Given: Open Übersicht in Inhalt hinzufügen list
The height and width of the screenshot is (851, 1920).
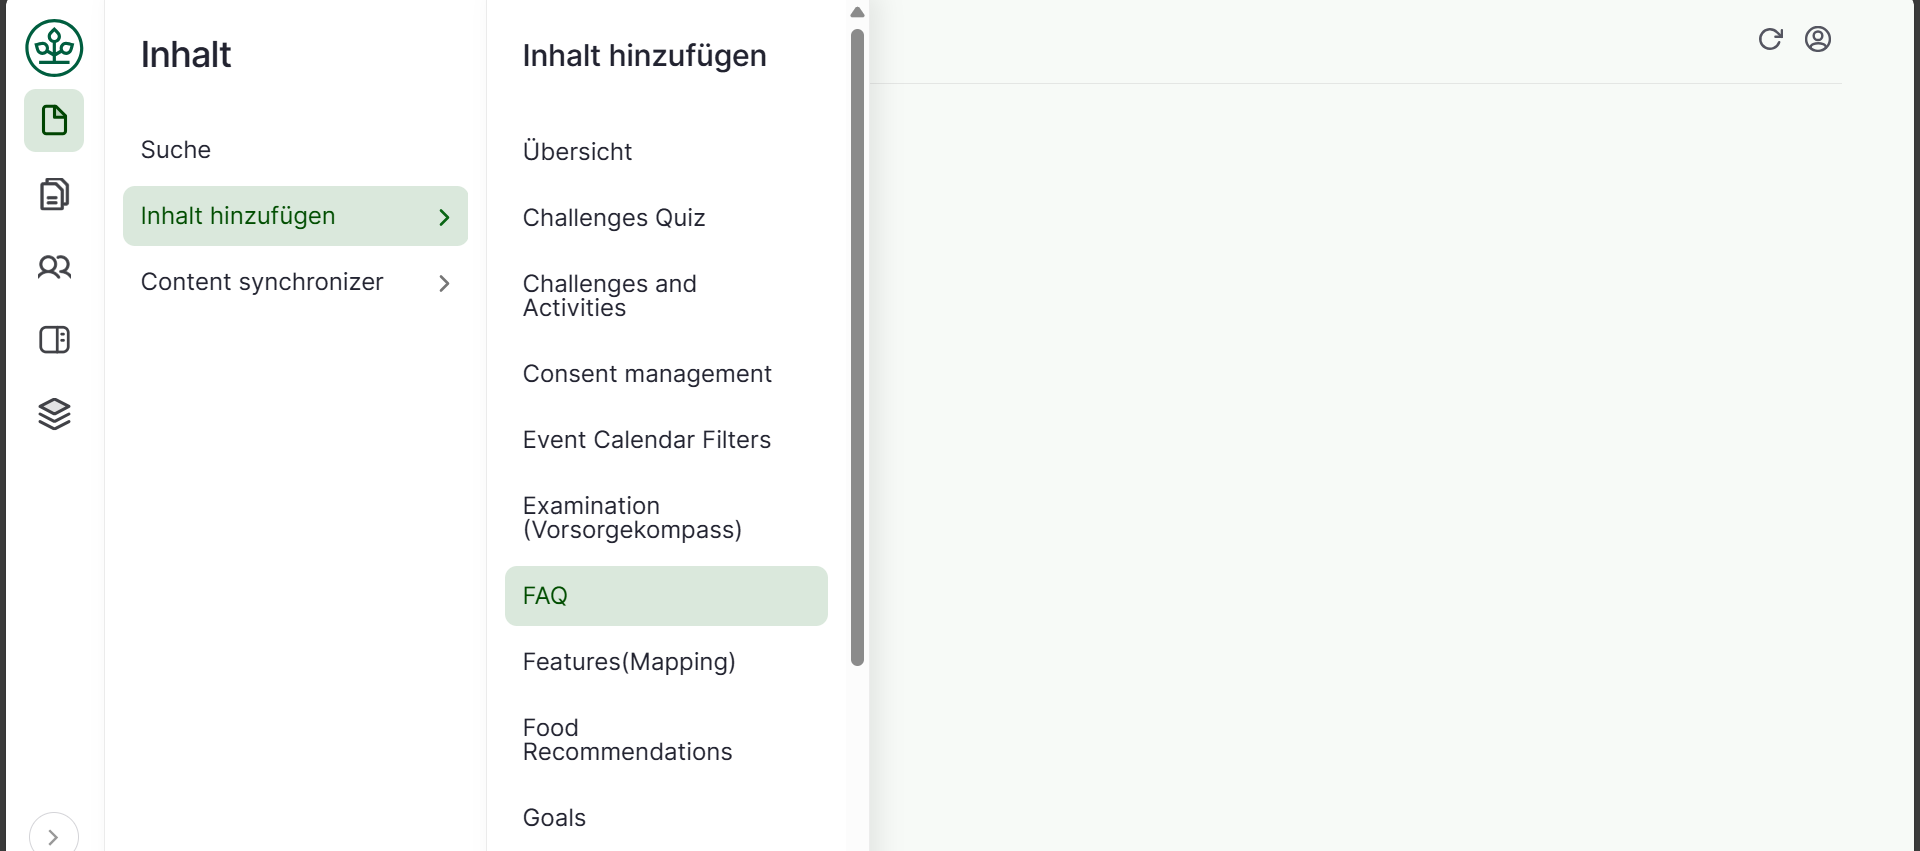Looking at the screenshot, I should tap(577, 152).
